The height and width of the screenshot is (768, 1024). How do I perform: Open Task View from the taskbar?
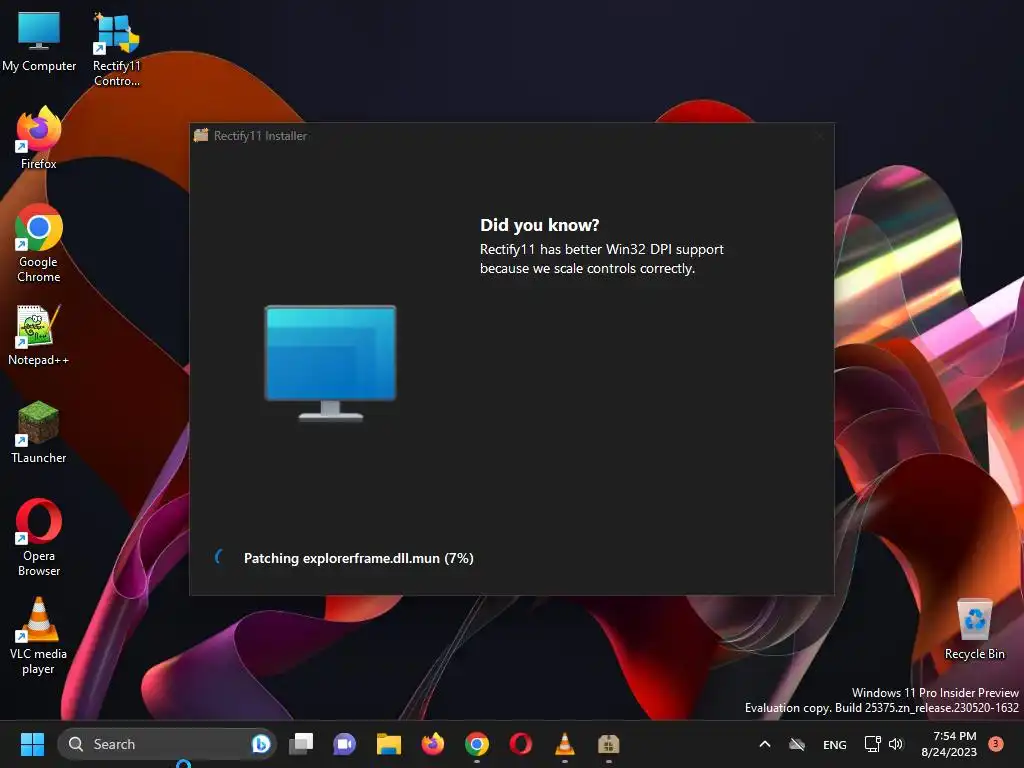(x=301, y=744)
